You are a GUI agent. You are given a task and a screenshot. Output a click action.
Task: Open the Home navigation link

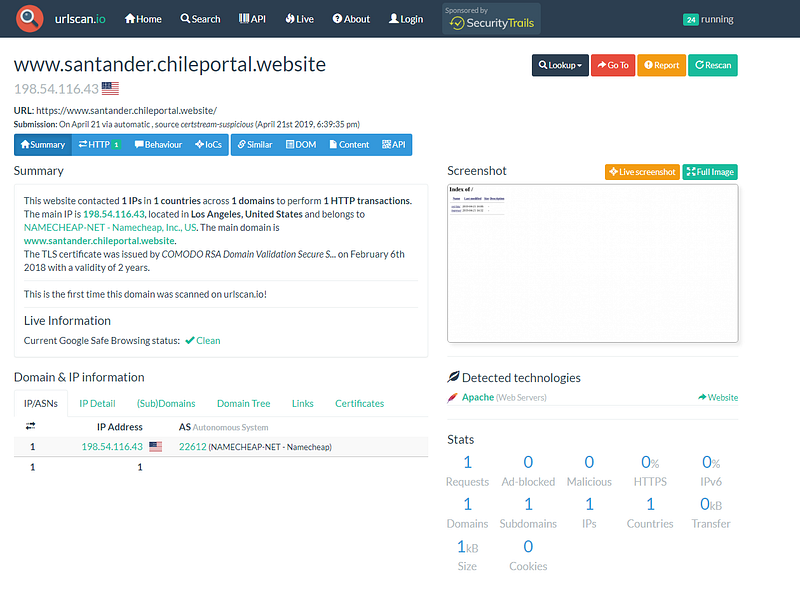click(x=143, y=19)
